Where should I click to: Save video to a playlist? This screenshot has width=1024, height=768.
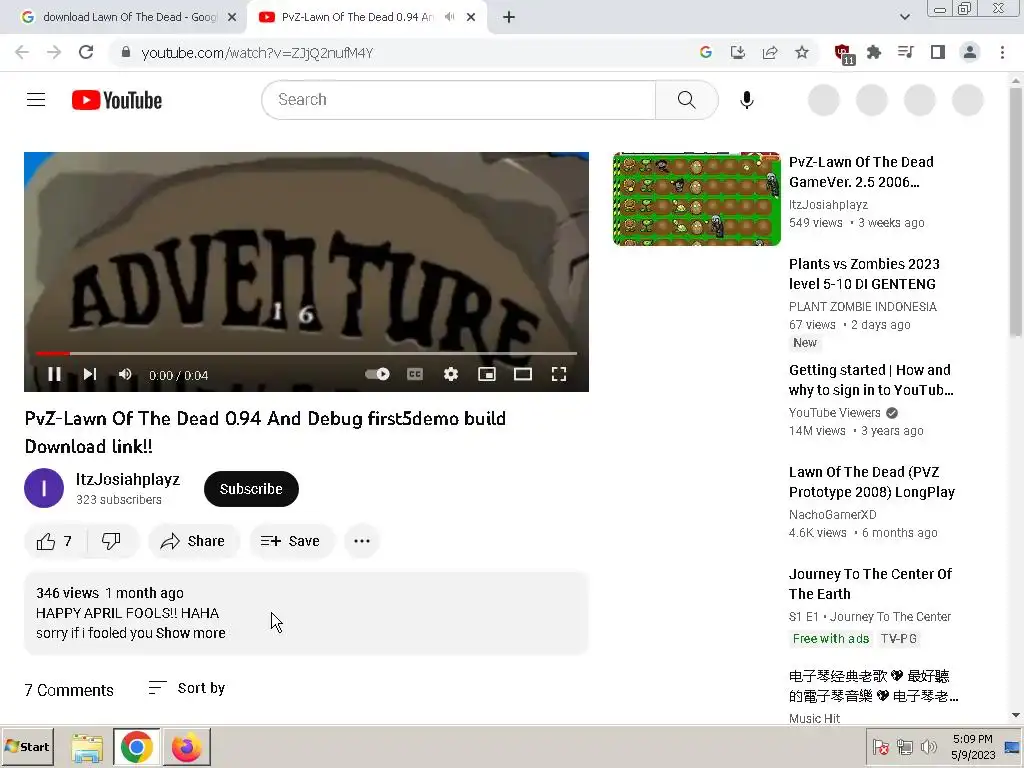coord(291,541)
